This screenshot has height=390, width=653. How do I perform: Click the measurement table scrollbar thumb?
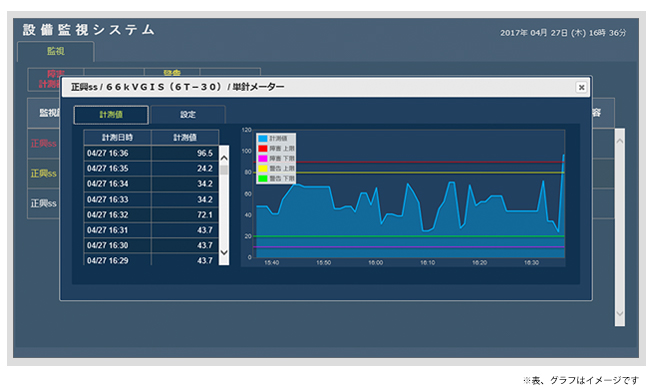coord(224,170)
